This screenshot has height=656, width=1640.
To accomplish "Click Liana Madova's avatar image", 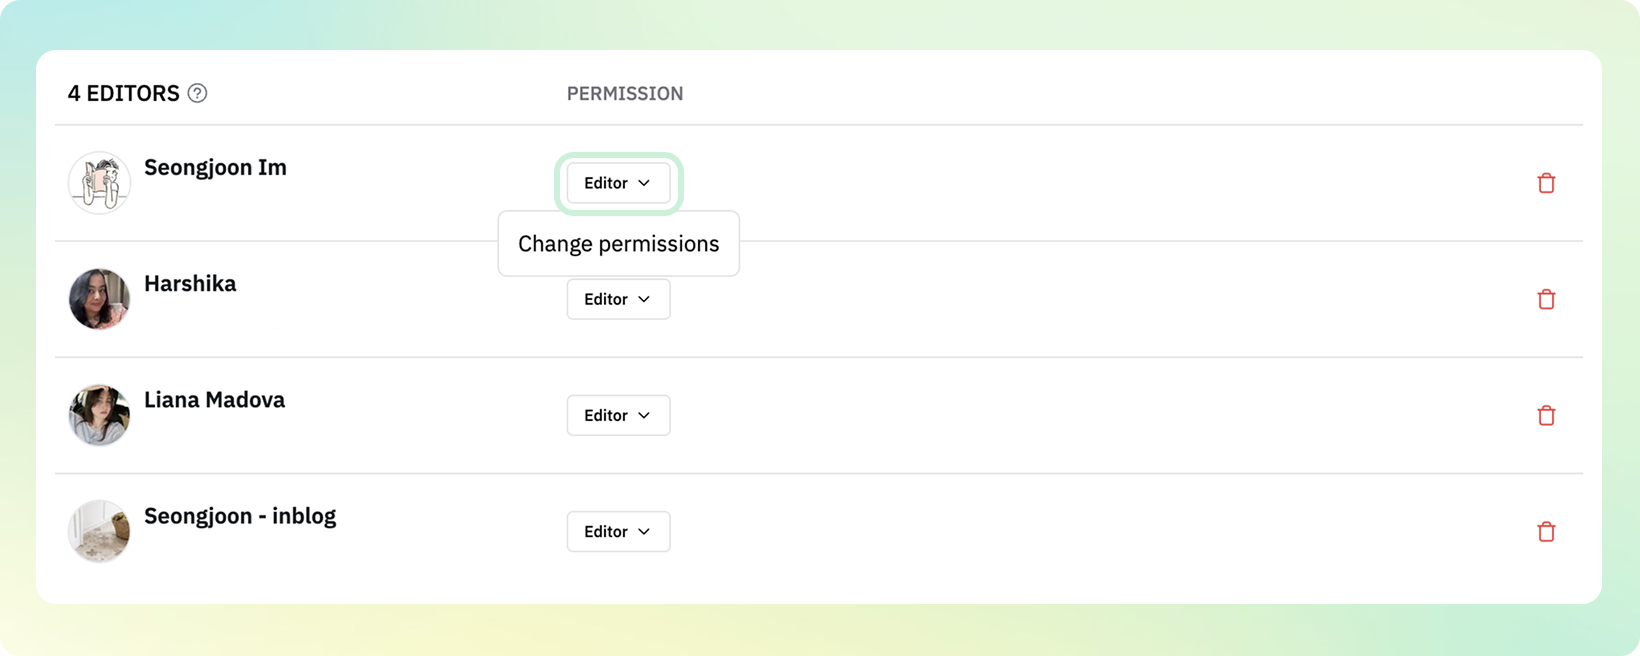I will point(99,415).
